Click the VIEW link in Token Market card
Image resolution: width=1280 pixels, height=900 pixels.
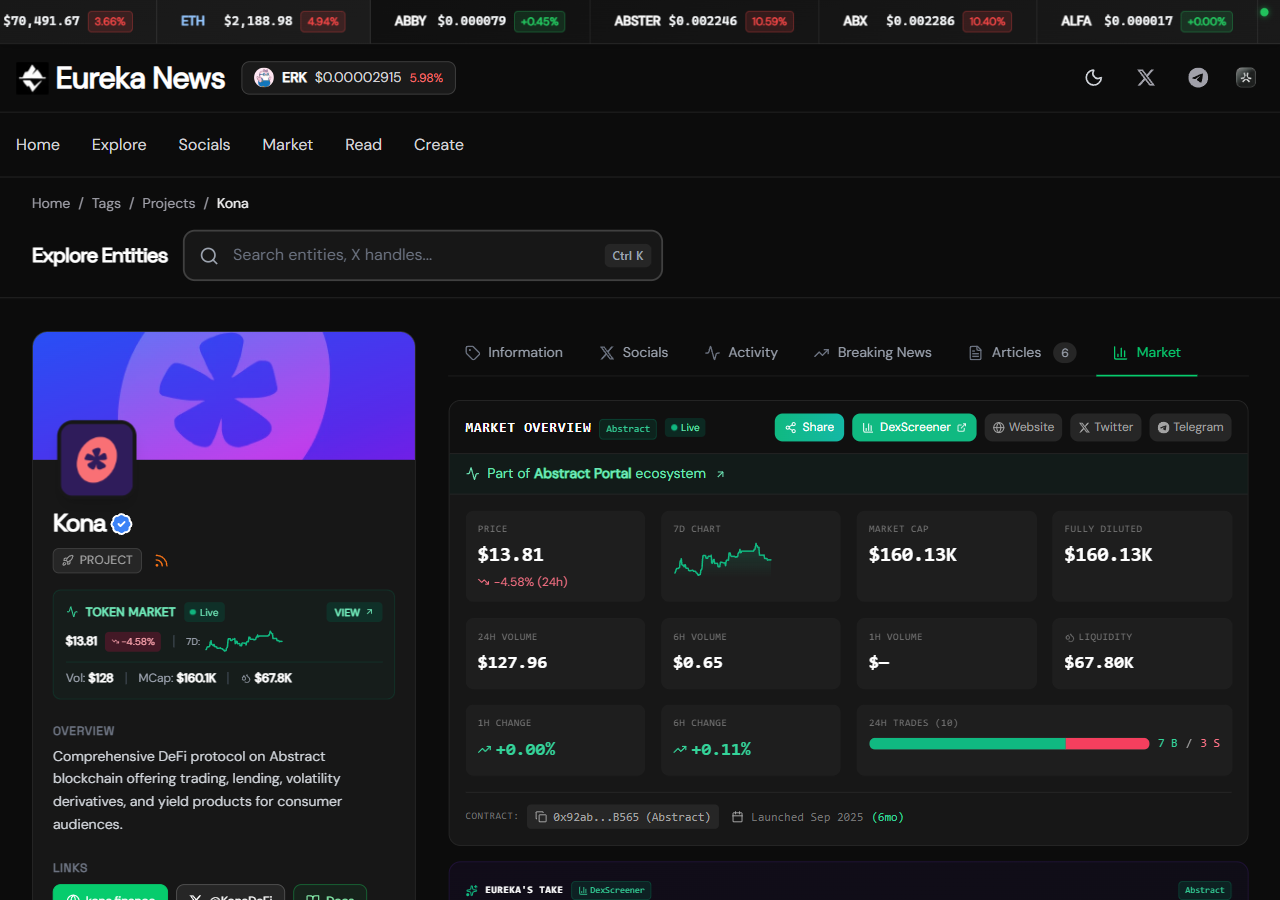click(354, 611)
